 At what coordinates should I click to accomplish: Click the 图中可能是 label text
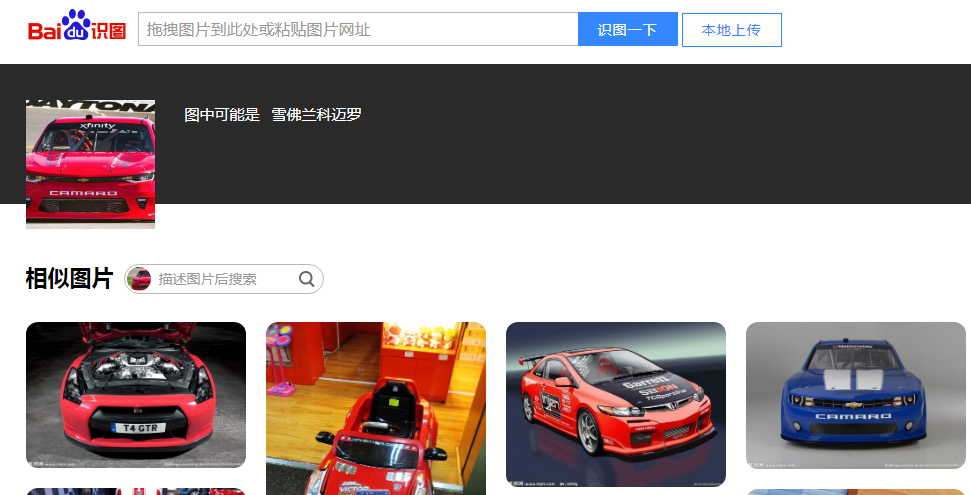(222, 115)
